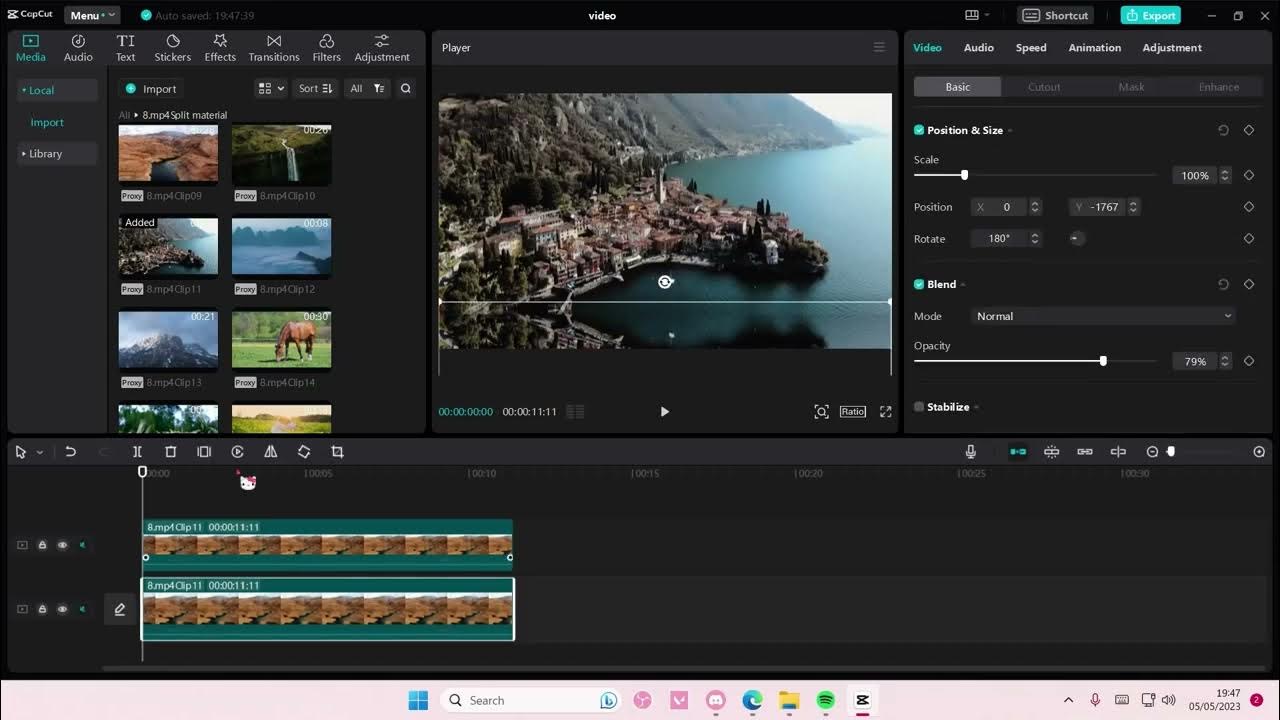The height and width of the screenshot is (720, 1280).
Task: Click the freeze frame icon in timeline toolbar
Action: [204, 452]
